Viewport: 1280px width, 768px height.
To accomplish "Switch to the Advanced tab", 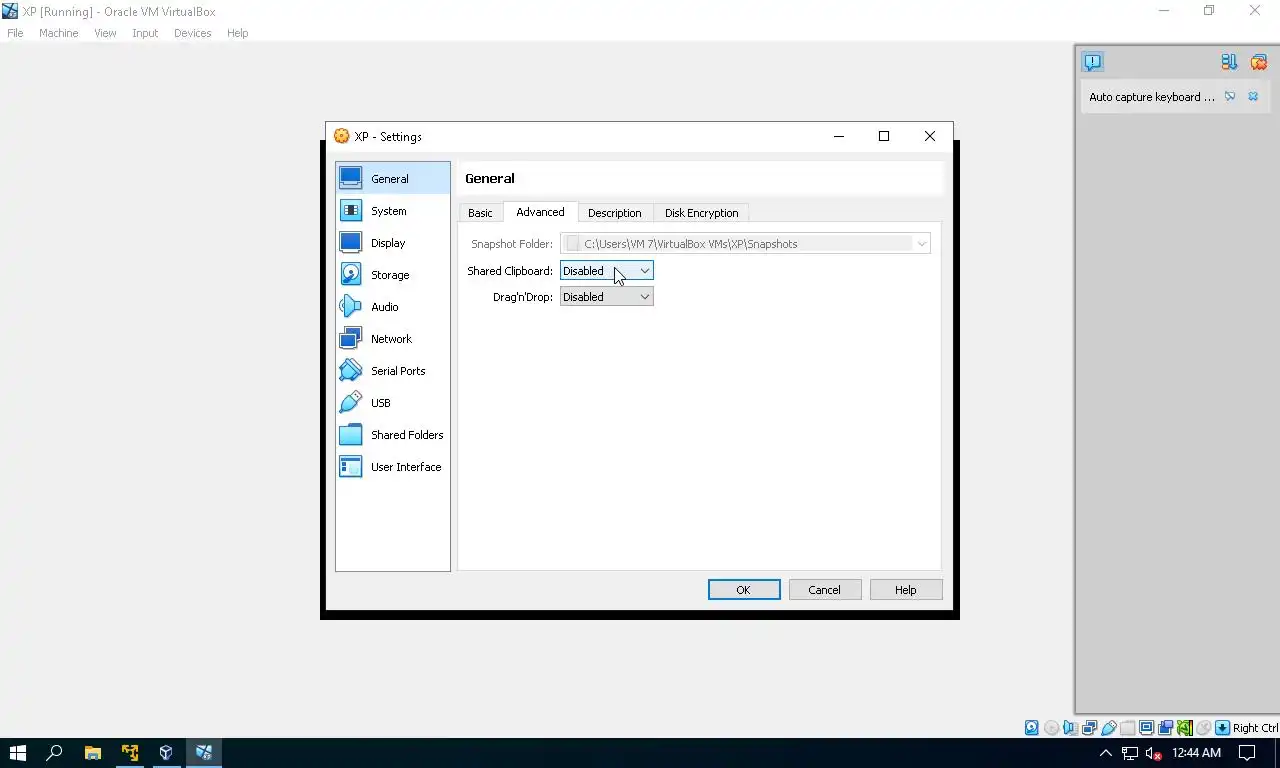I will click(540, 212).
